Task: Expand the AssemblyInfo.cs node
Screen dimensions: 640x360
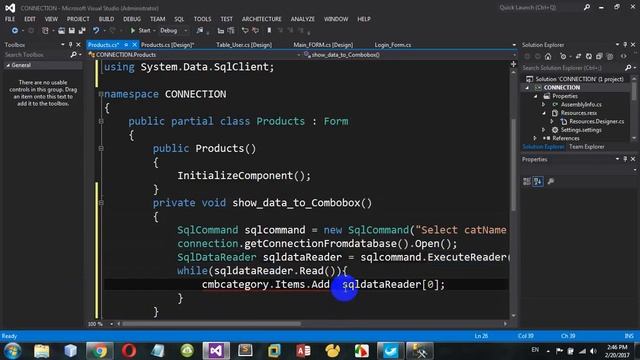Action: coord(543,104)
